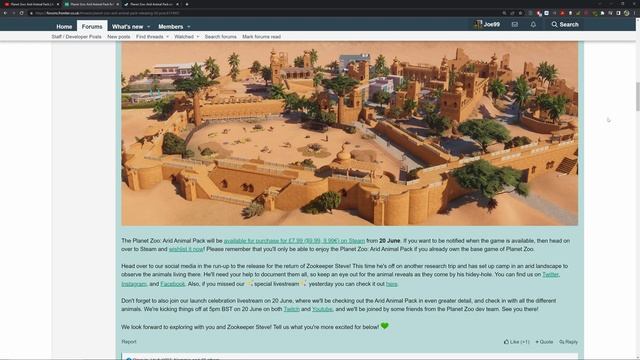Open the Instagram link
This screenshot has width=640, height=360.
[133, 284]
